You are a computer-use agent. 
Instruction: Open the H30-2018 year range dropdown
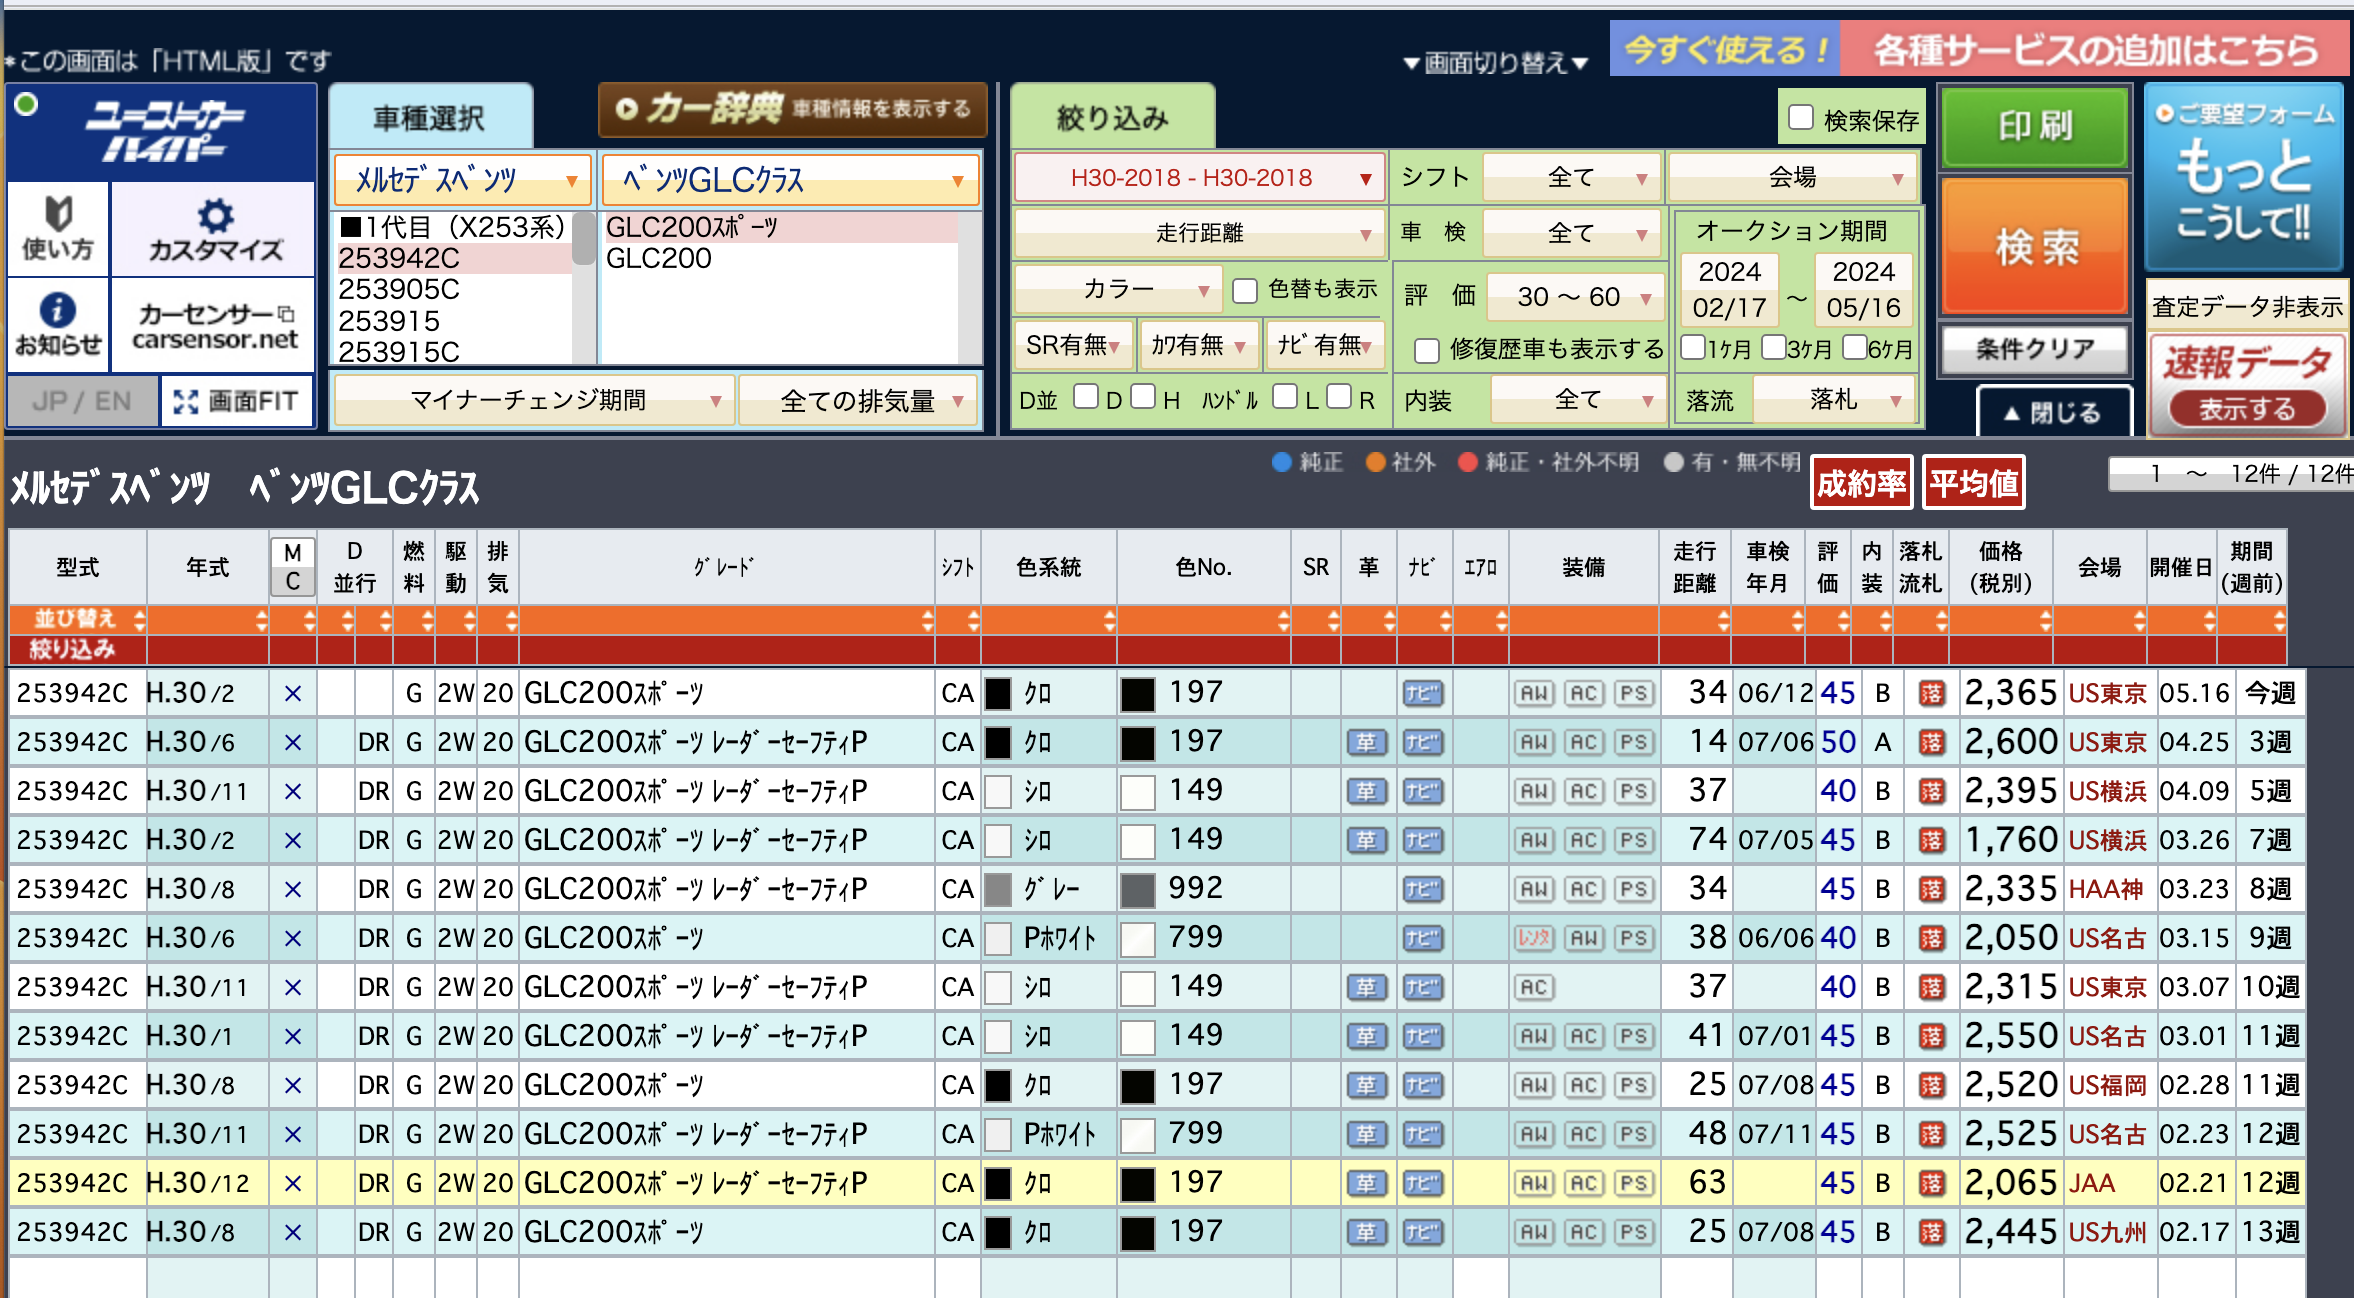[1199, 178]
